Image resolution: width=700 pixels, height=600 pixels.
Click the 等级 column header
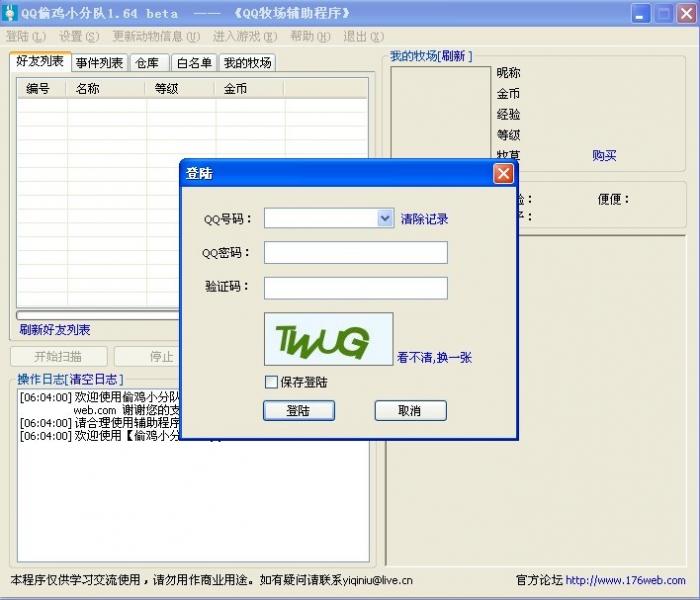point(180,88)
